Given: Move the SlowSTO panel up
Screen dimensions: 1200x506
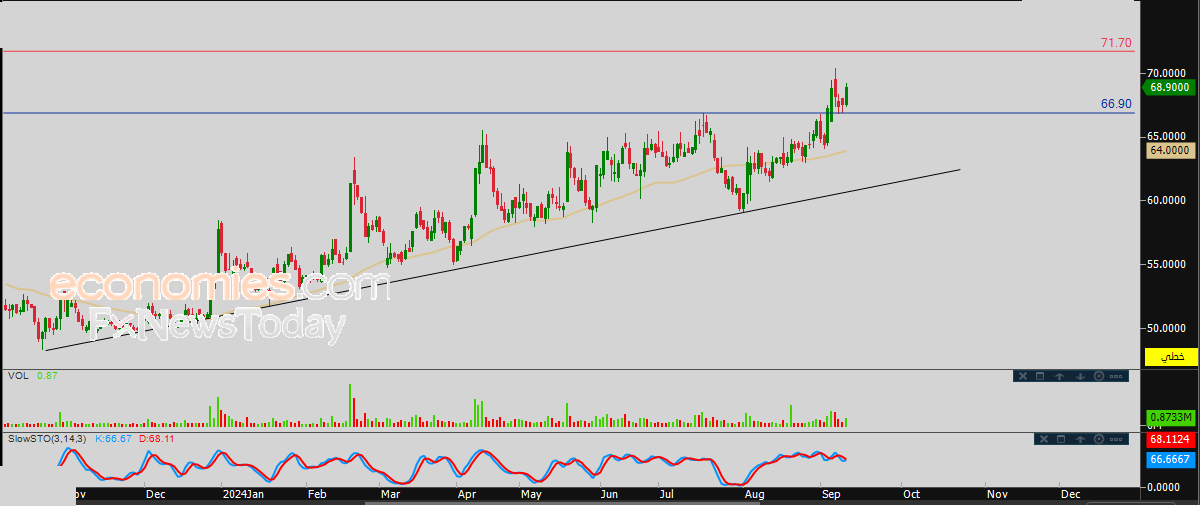Looking at the screenshot, I should coord(1080,439).
